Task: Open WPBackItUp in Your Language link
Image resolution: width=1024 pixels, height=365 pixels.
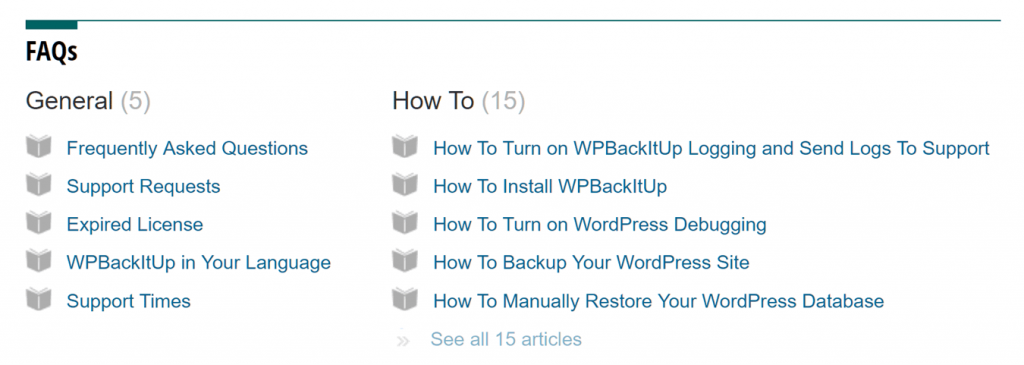Action: click(x=199, y=263)
